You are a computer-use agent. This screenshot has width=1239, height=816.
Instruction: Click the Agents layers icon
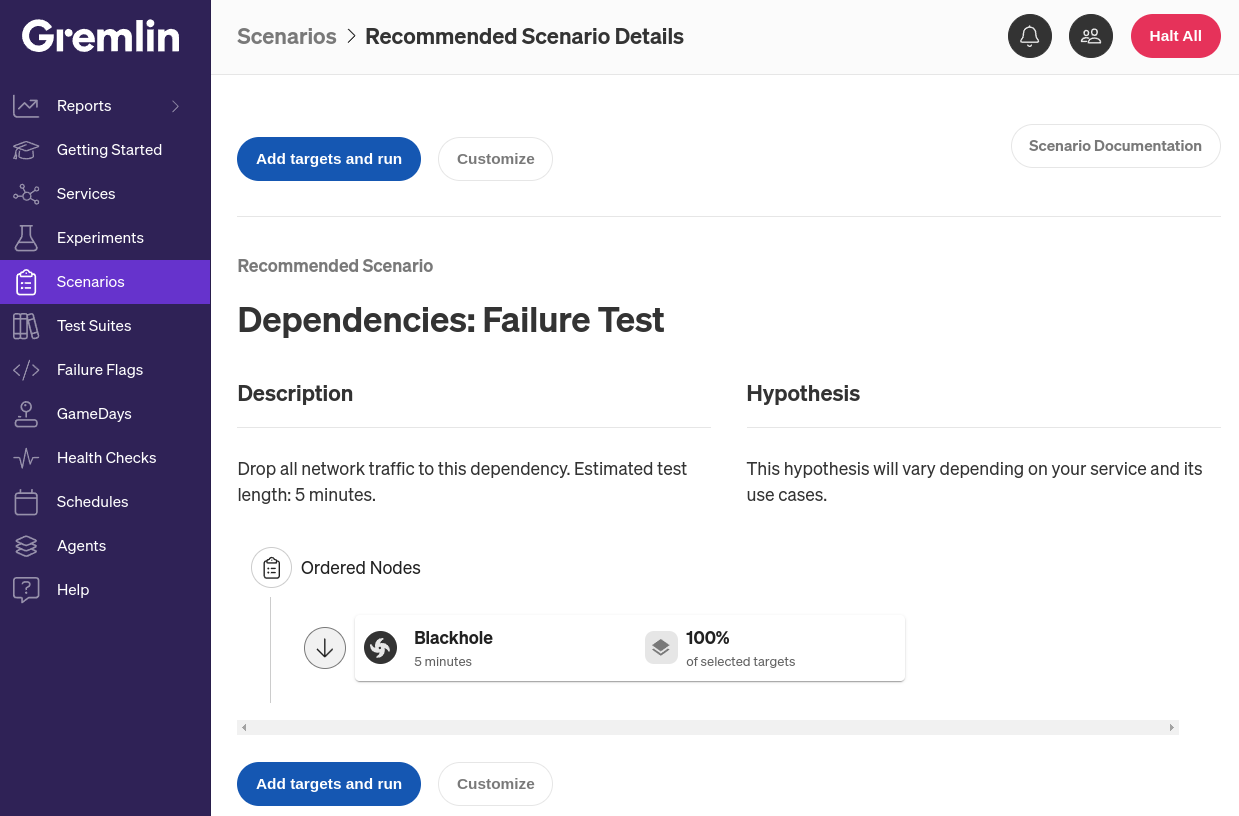[26, 546]
